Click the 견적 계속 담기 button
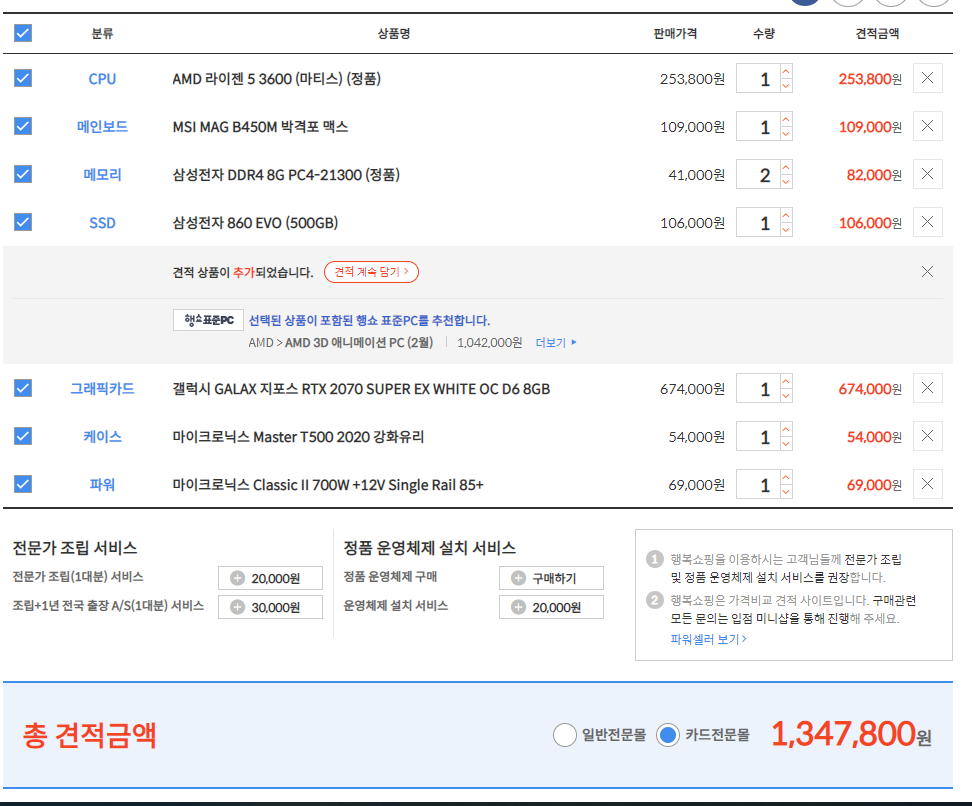 [371, 272]
